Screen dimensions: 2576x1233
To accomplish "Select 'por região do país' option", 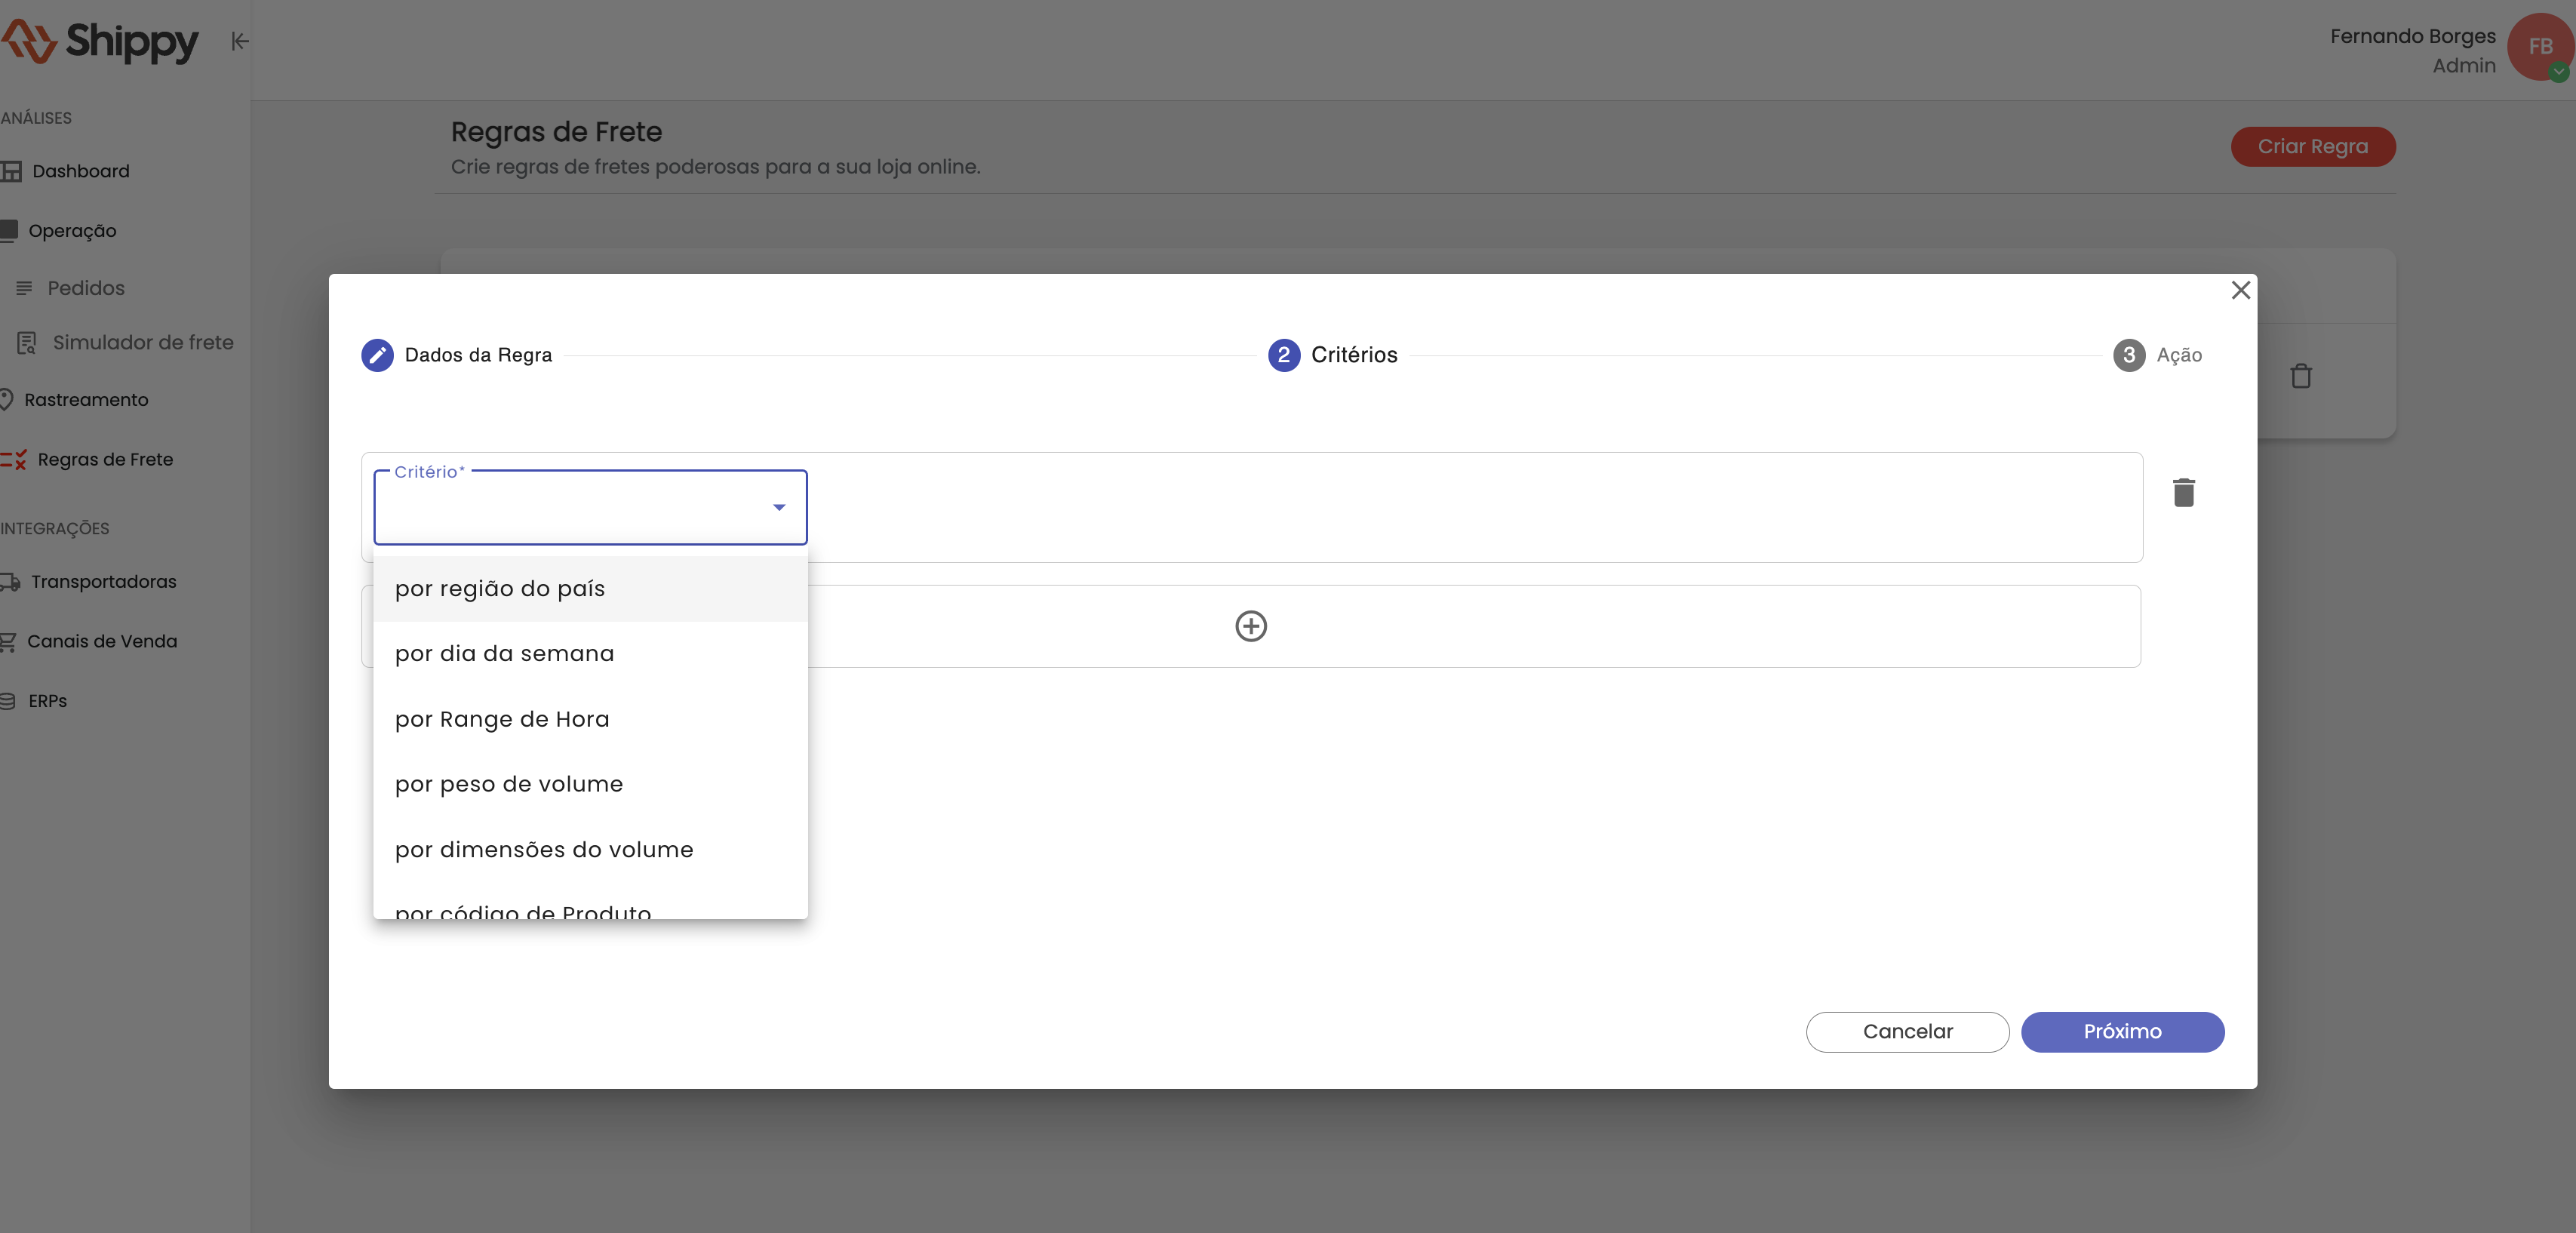I will [500, 589].
